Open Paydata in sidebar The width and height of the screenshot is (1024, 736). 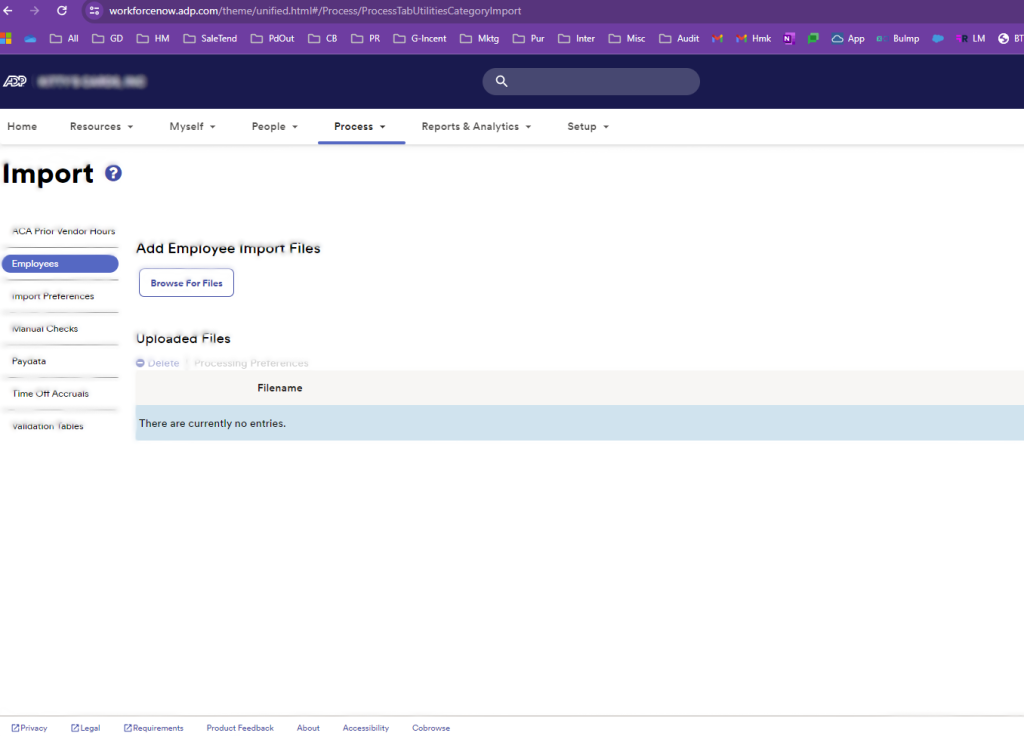tap(29, 360)
